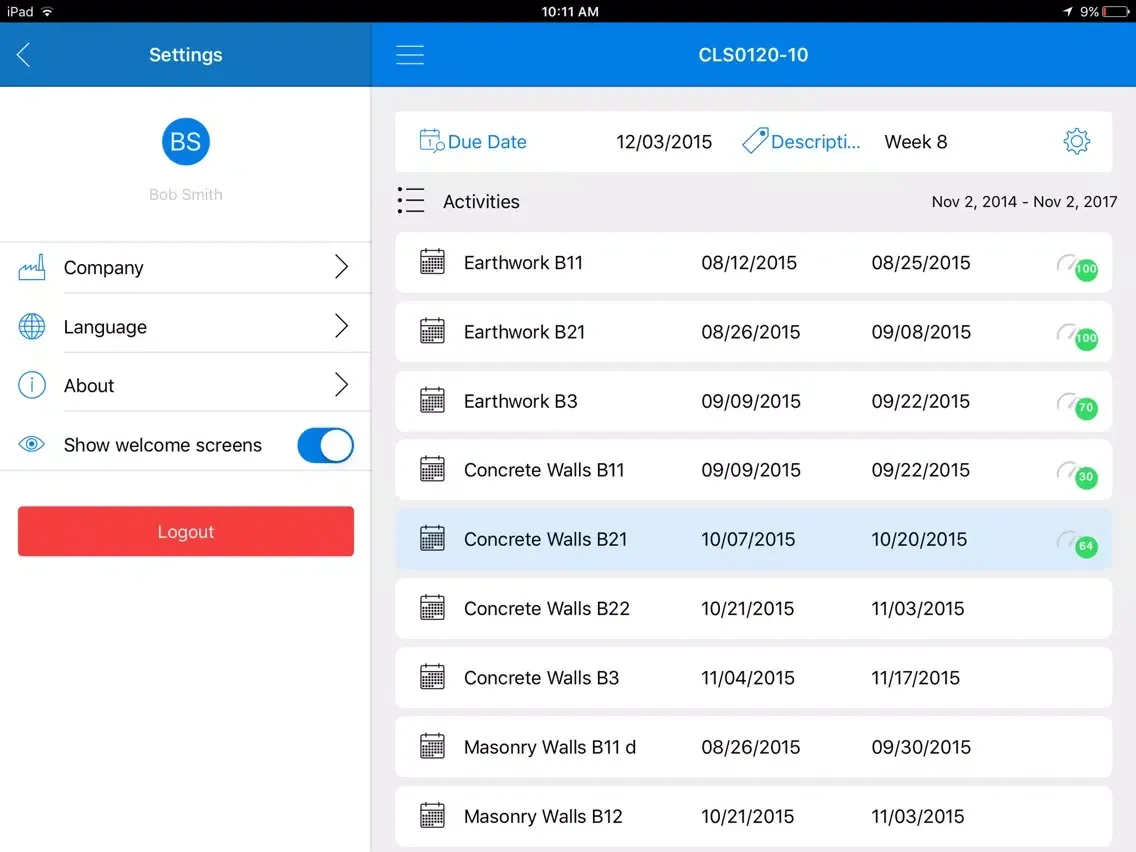
Task: Open About settings row
Action: pyautogui.click(x=185, y=385)
